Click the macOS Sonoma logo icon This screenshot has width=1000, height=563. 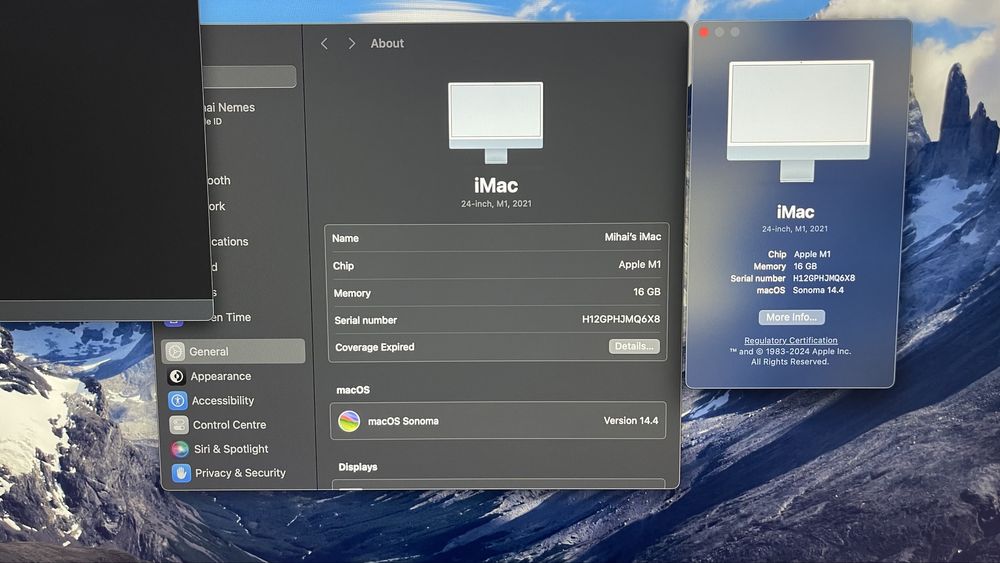tap(349, 421)
